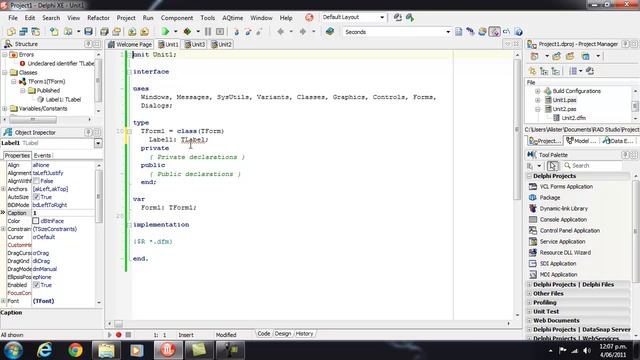Click the c:\ toolbar icon
This screenshot has height=360, width=640.
pos(507,32)
